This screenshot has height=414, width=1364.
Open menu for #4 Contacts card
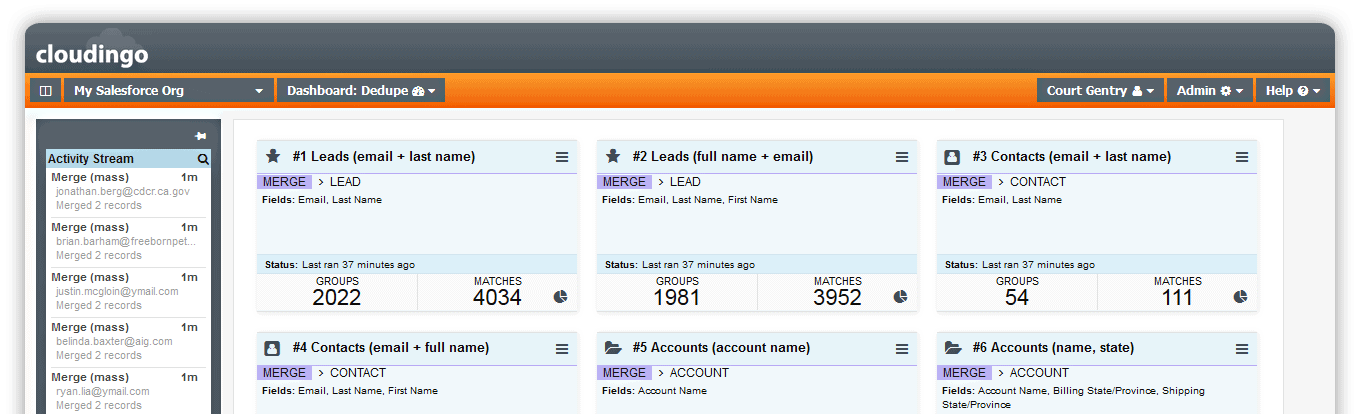tap(562, 348)
